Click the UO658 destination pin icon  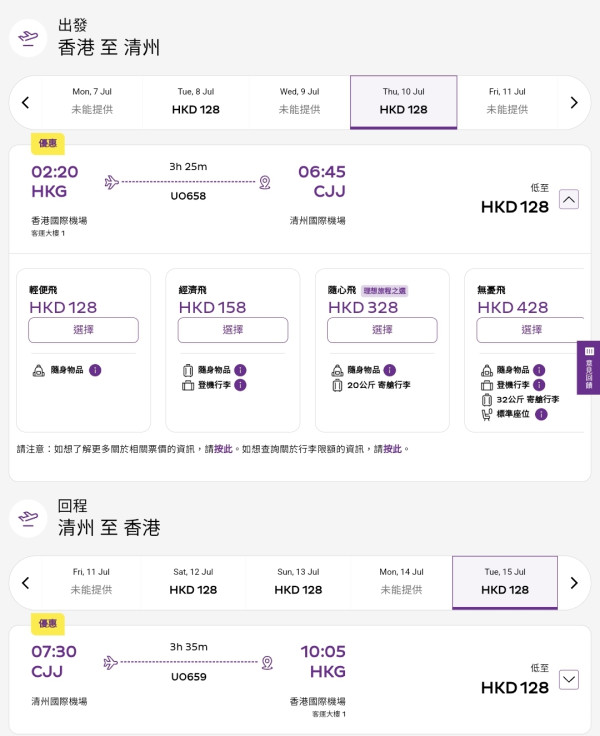(265, 182)
